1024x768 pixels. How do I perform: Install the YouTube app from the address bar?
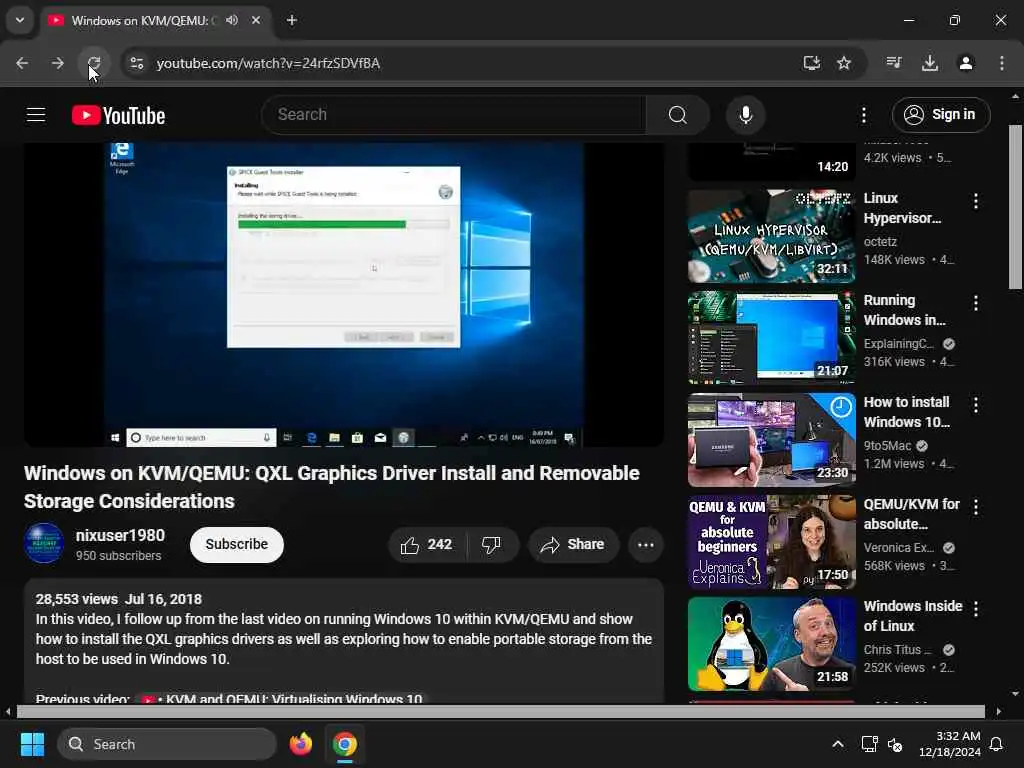click(x=812, y=63)
